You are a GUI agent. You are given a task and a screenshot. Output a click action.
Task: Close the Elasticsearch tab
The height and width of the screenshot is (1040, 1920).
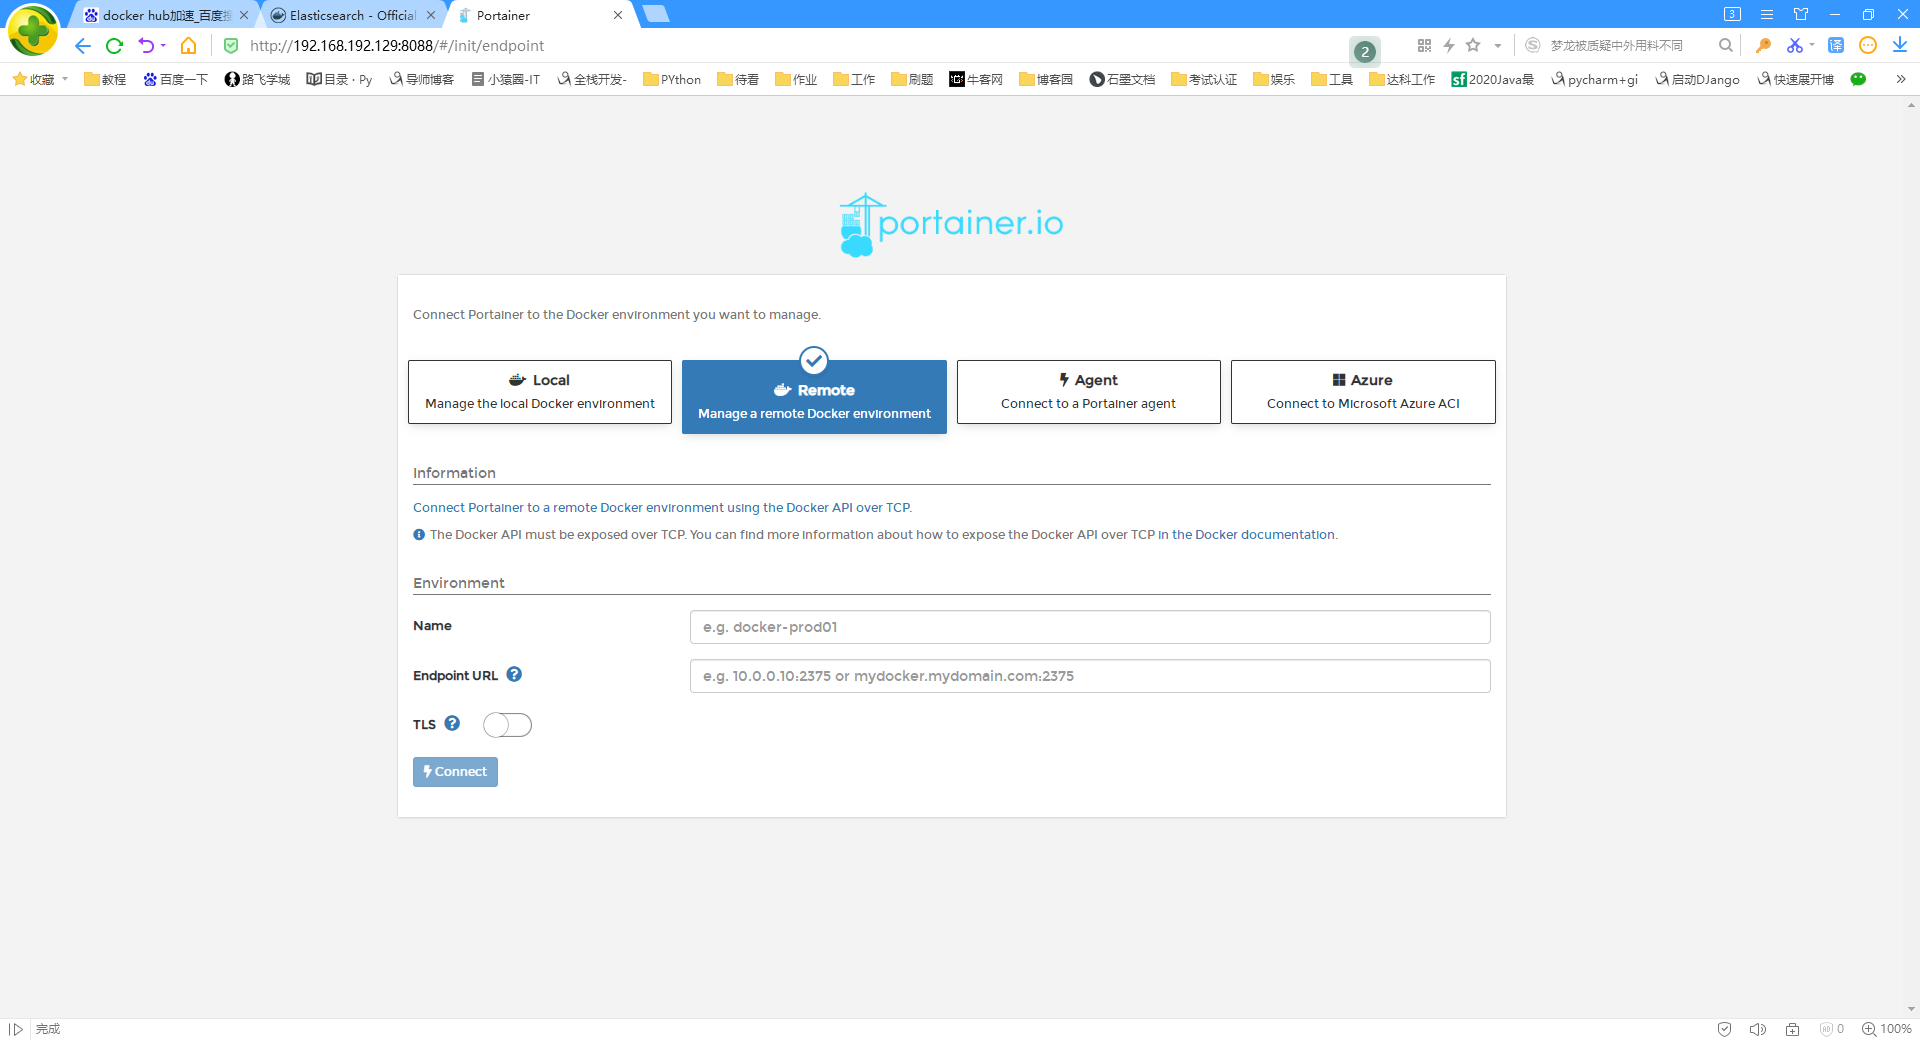431,15
